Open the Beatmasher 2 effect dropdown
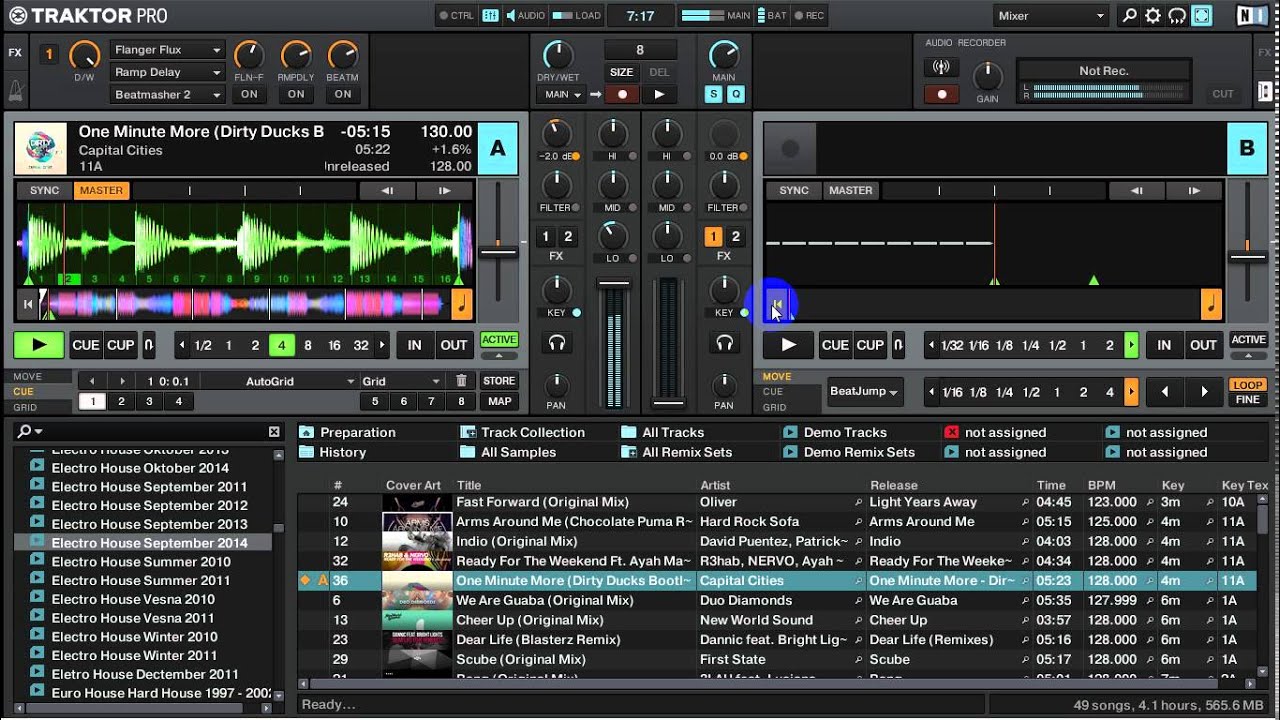The height and width of the screenshot is (720, 1280). coord(167,94)
